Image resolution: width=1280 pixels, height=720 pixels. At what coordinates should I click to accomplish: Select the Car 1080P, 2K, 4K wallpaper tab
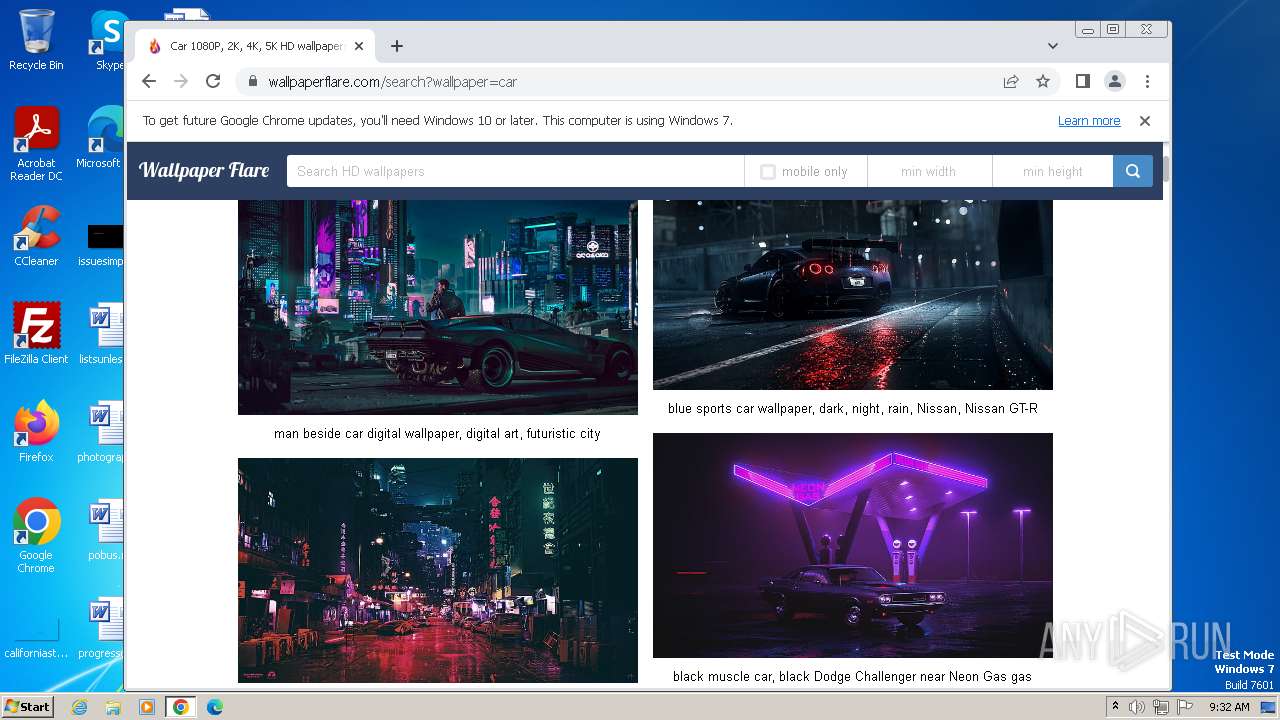click(255, 46)
